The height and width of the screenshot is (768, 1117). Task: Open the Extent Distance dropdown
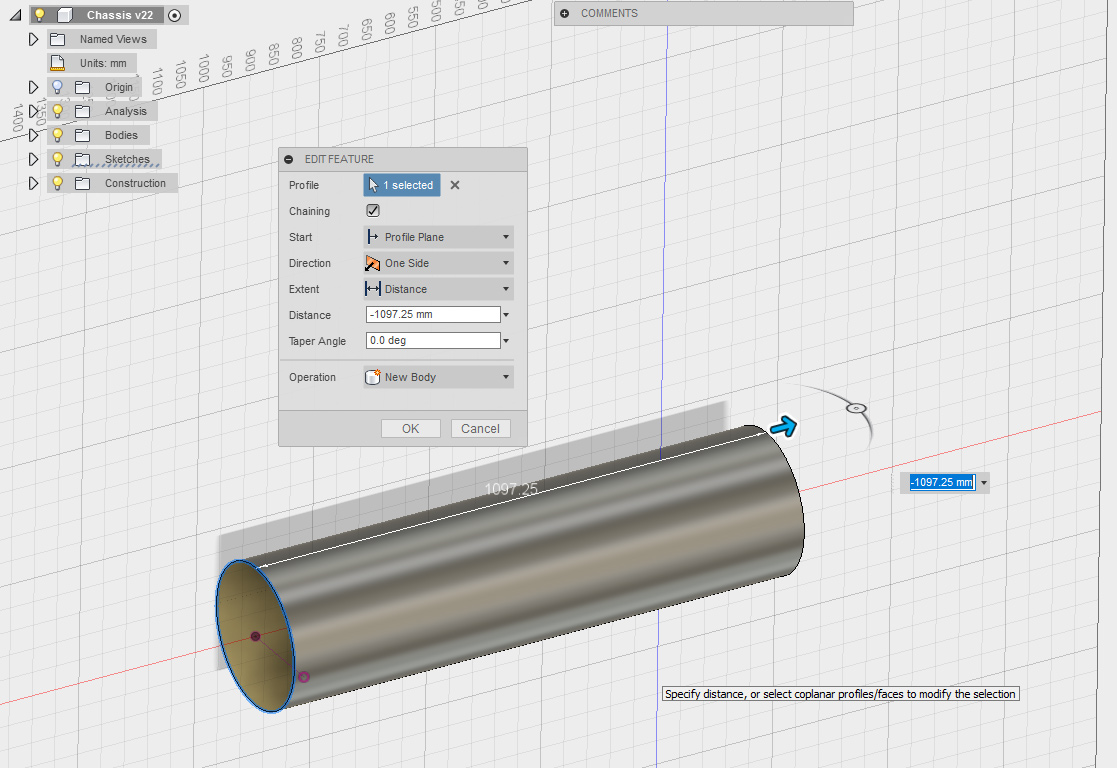coord(438,289)
